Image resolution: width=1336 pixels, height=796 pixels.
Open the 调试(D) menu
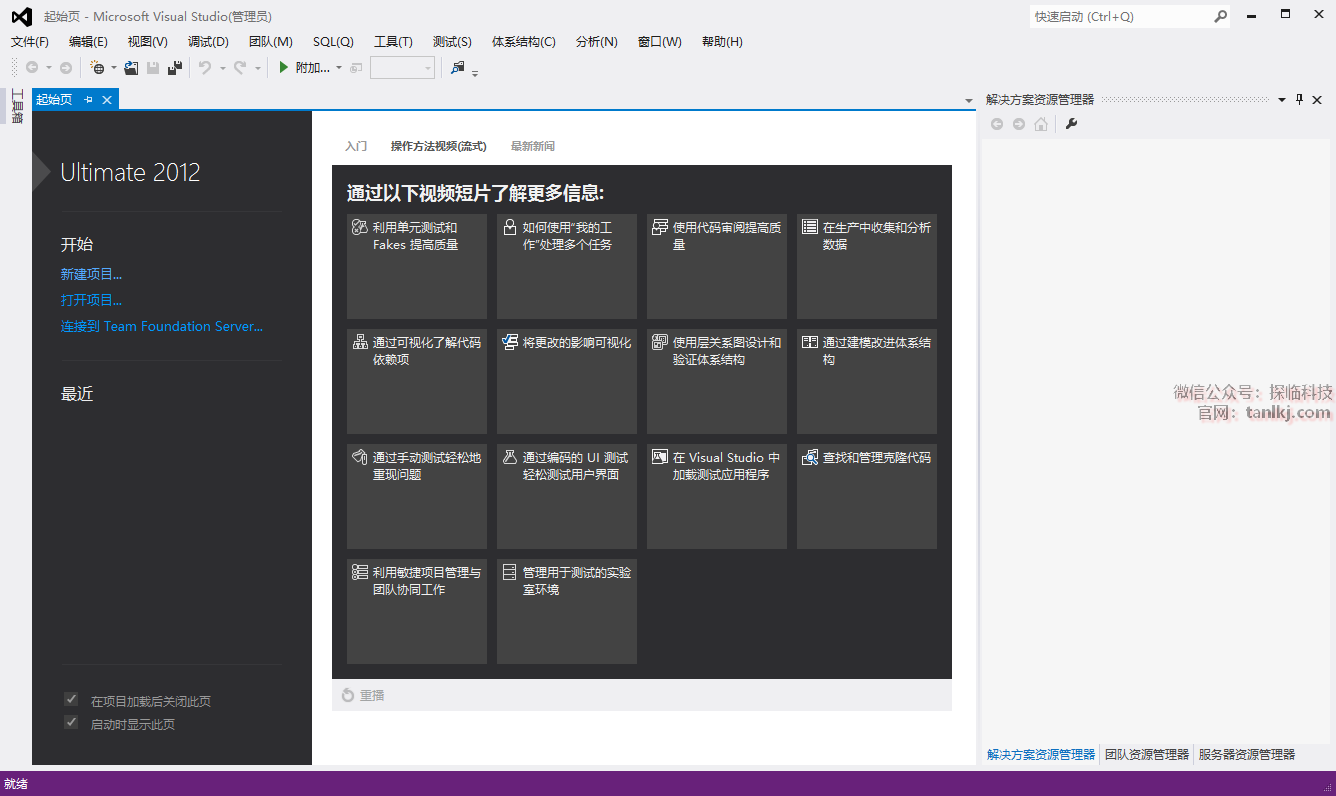(x=208, y=42)
